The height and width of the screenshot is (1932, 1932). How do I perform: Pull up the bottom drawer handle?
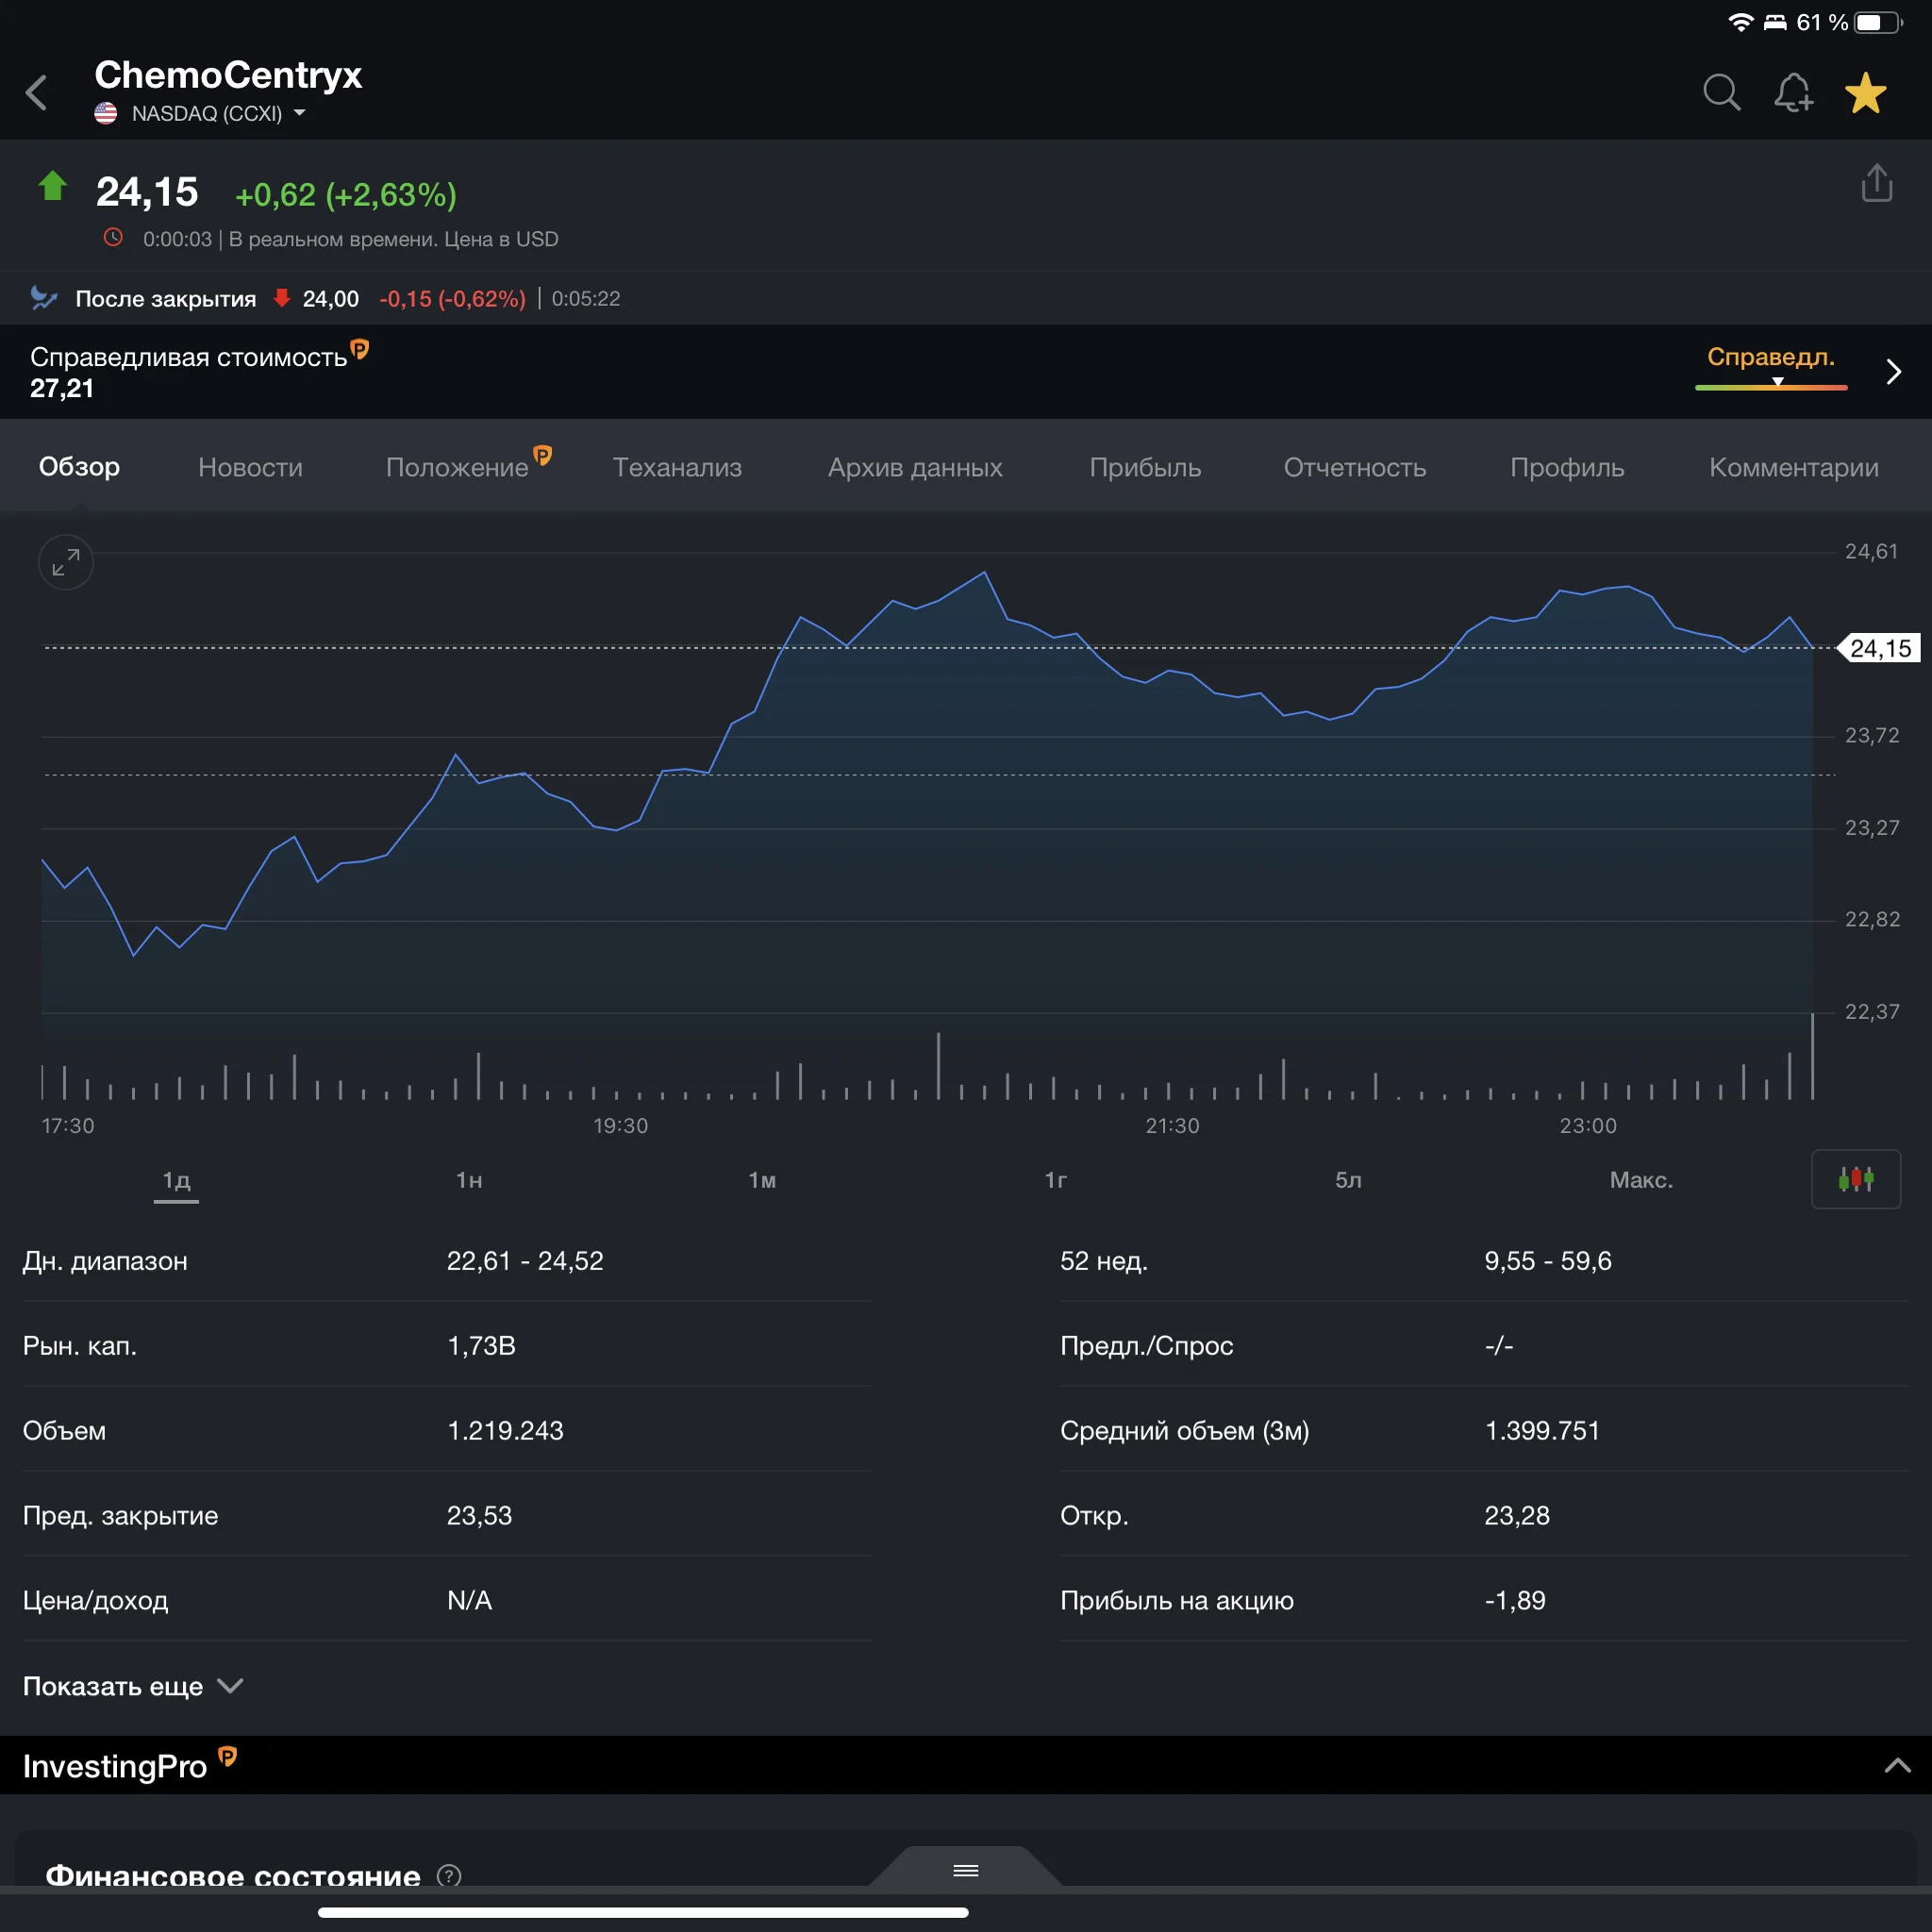pyautogui.click(x=966, y=1870)
